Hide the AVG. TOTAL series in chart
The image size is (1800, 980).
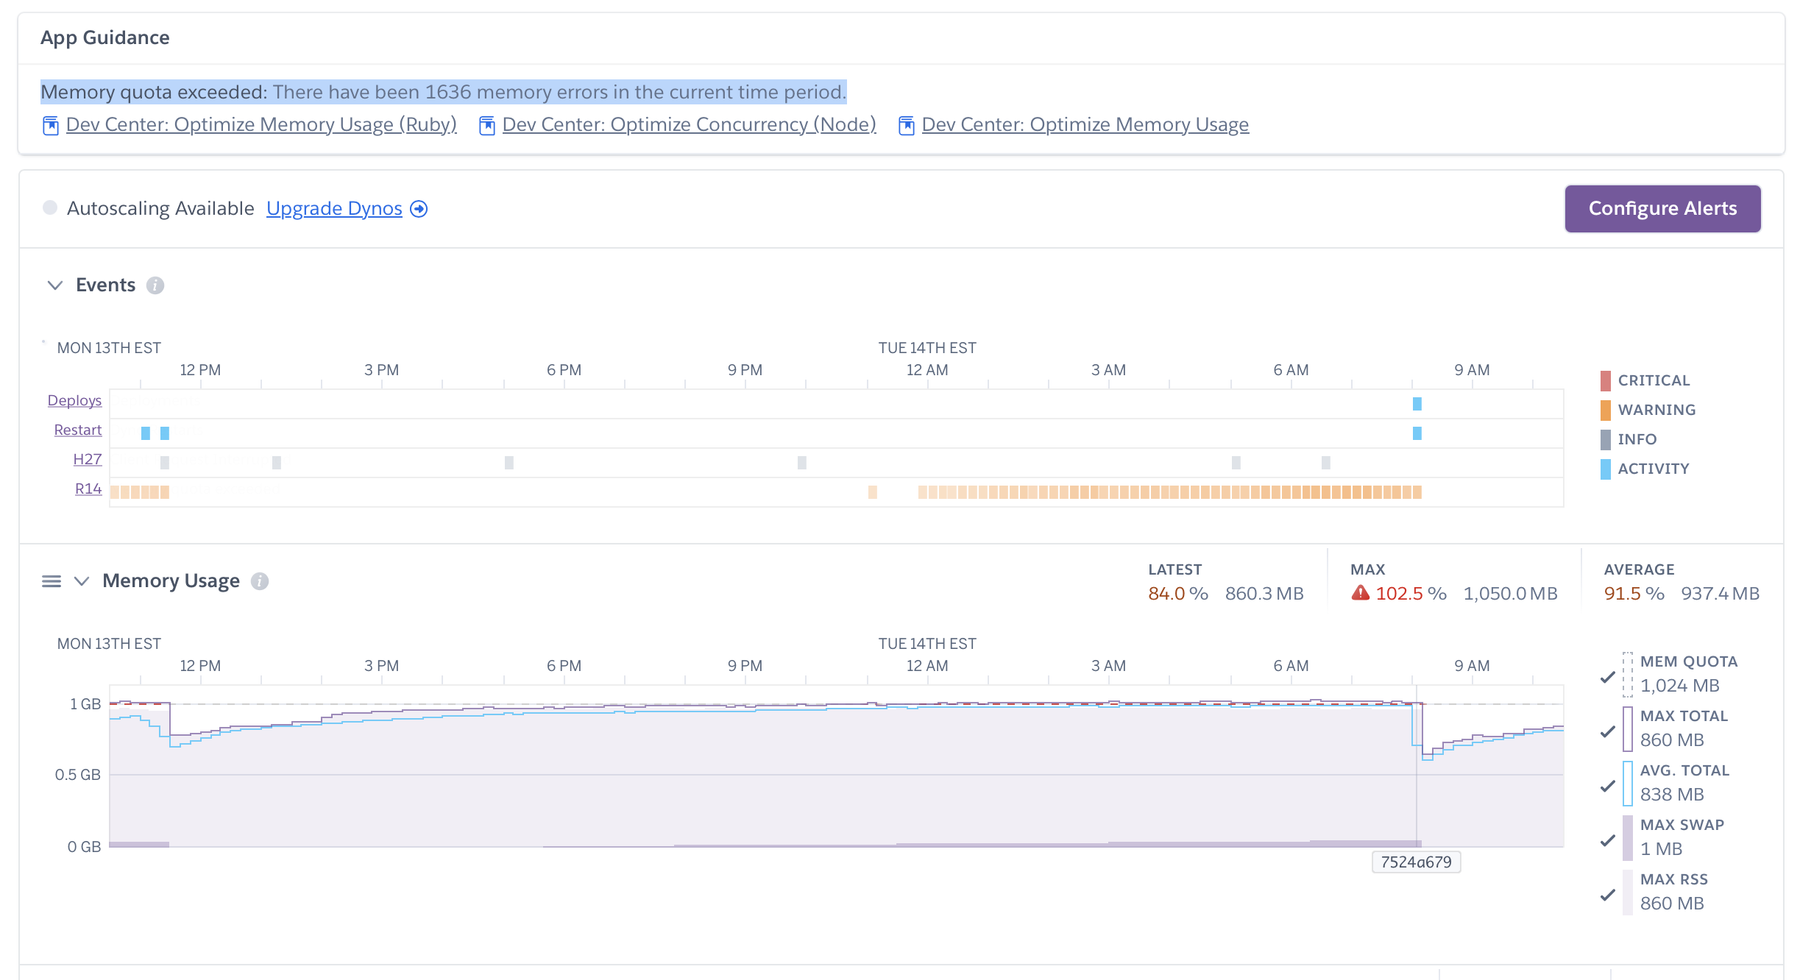1607,786
